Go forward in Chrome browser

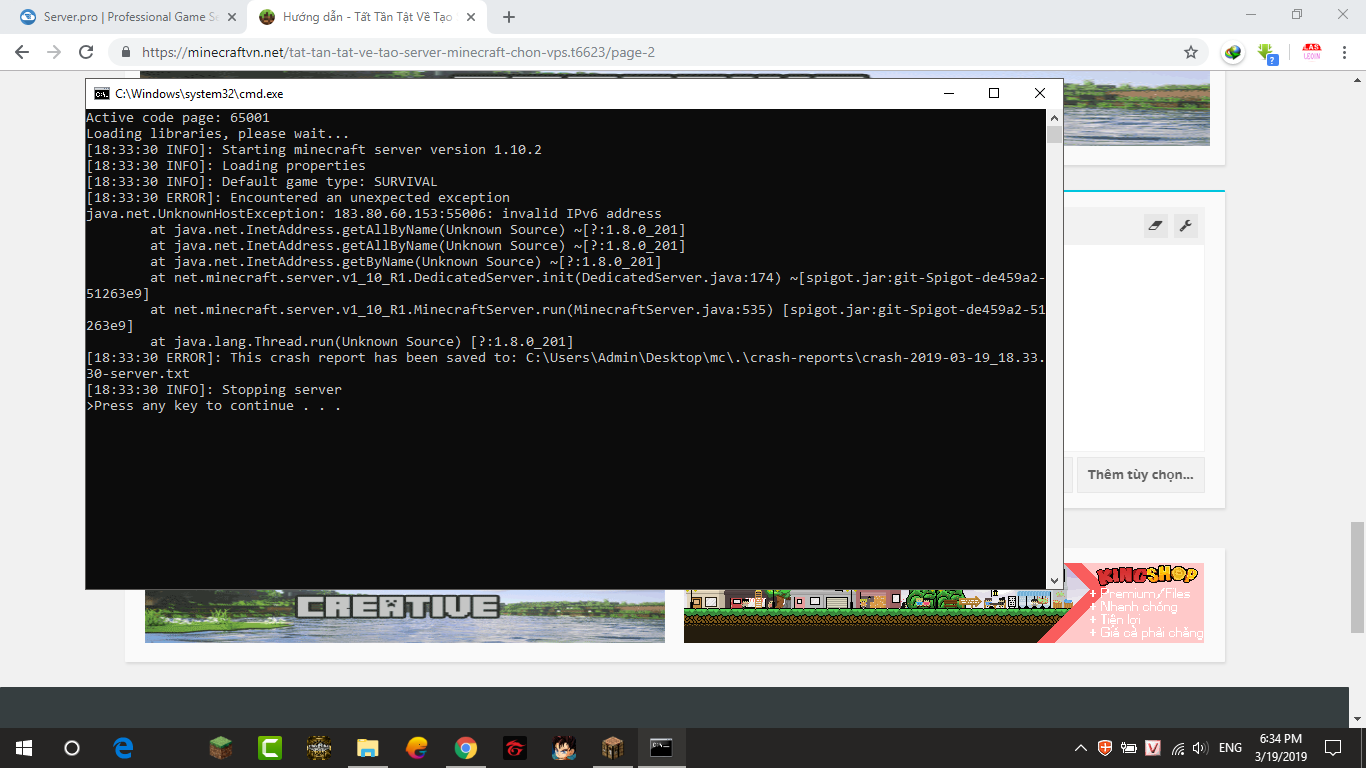click(54, 52)
